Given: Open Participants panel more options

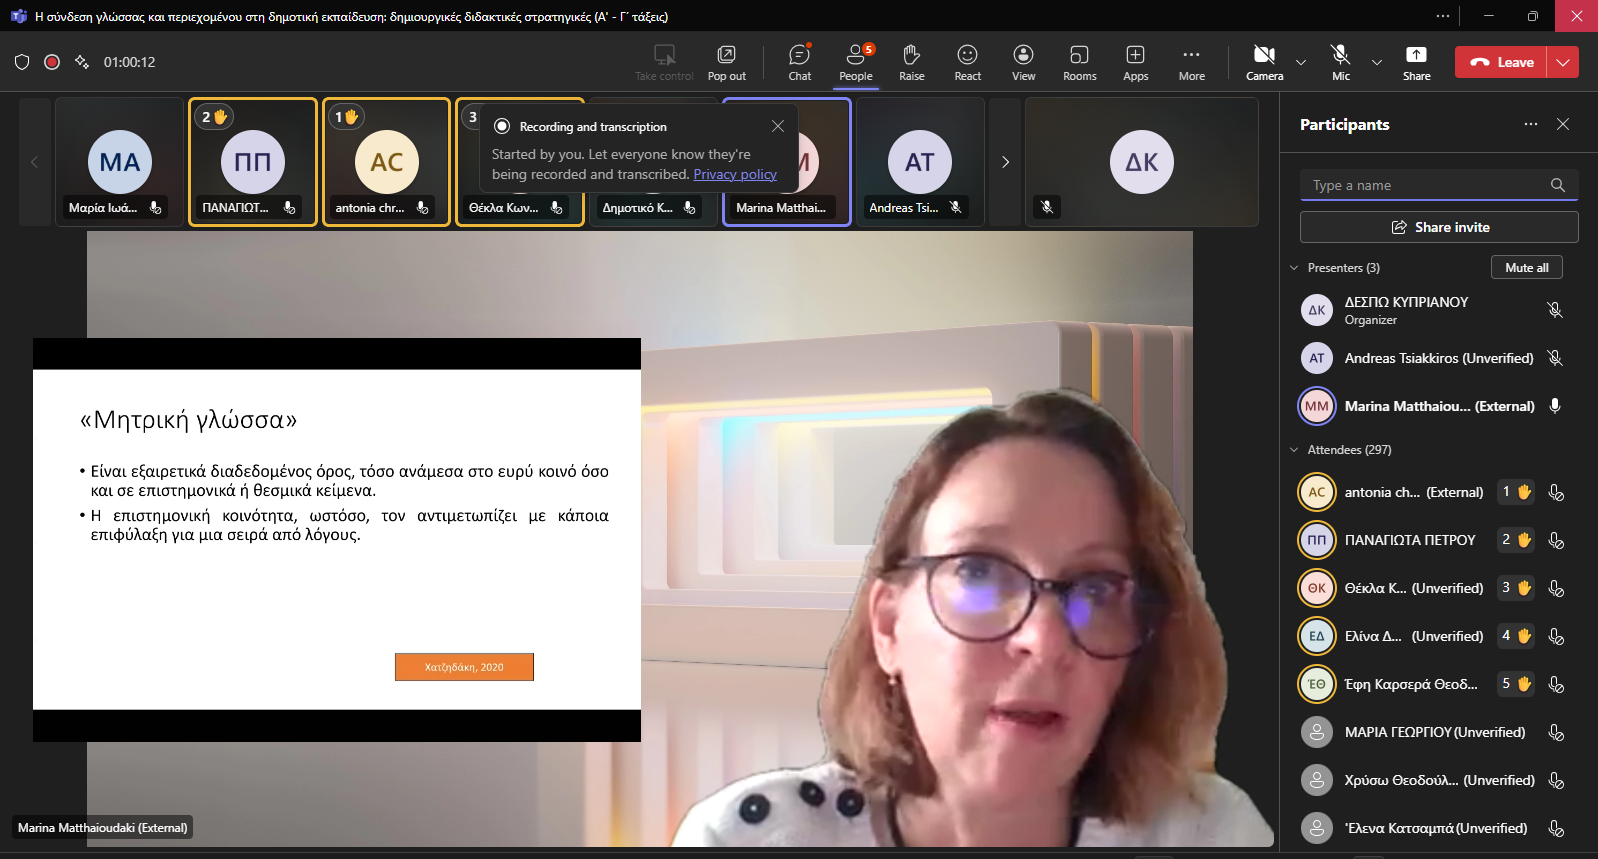Looking at the screenshot, I should coord(1530,124).
